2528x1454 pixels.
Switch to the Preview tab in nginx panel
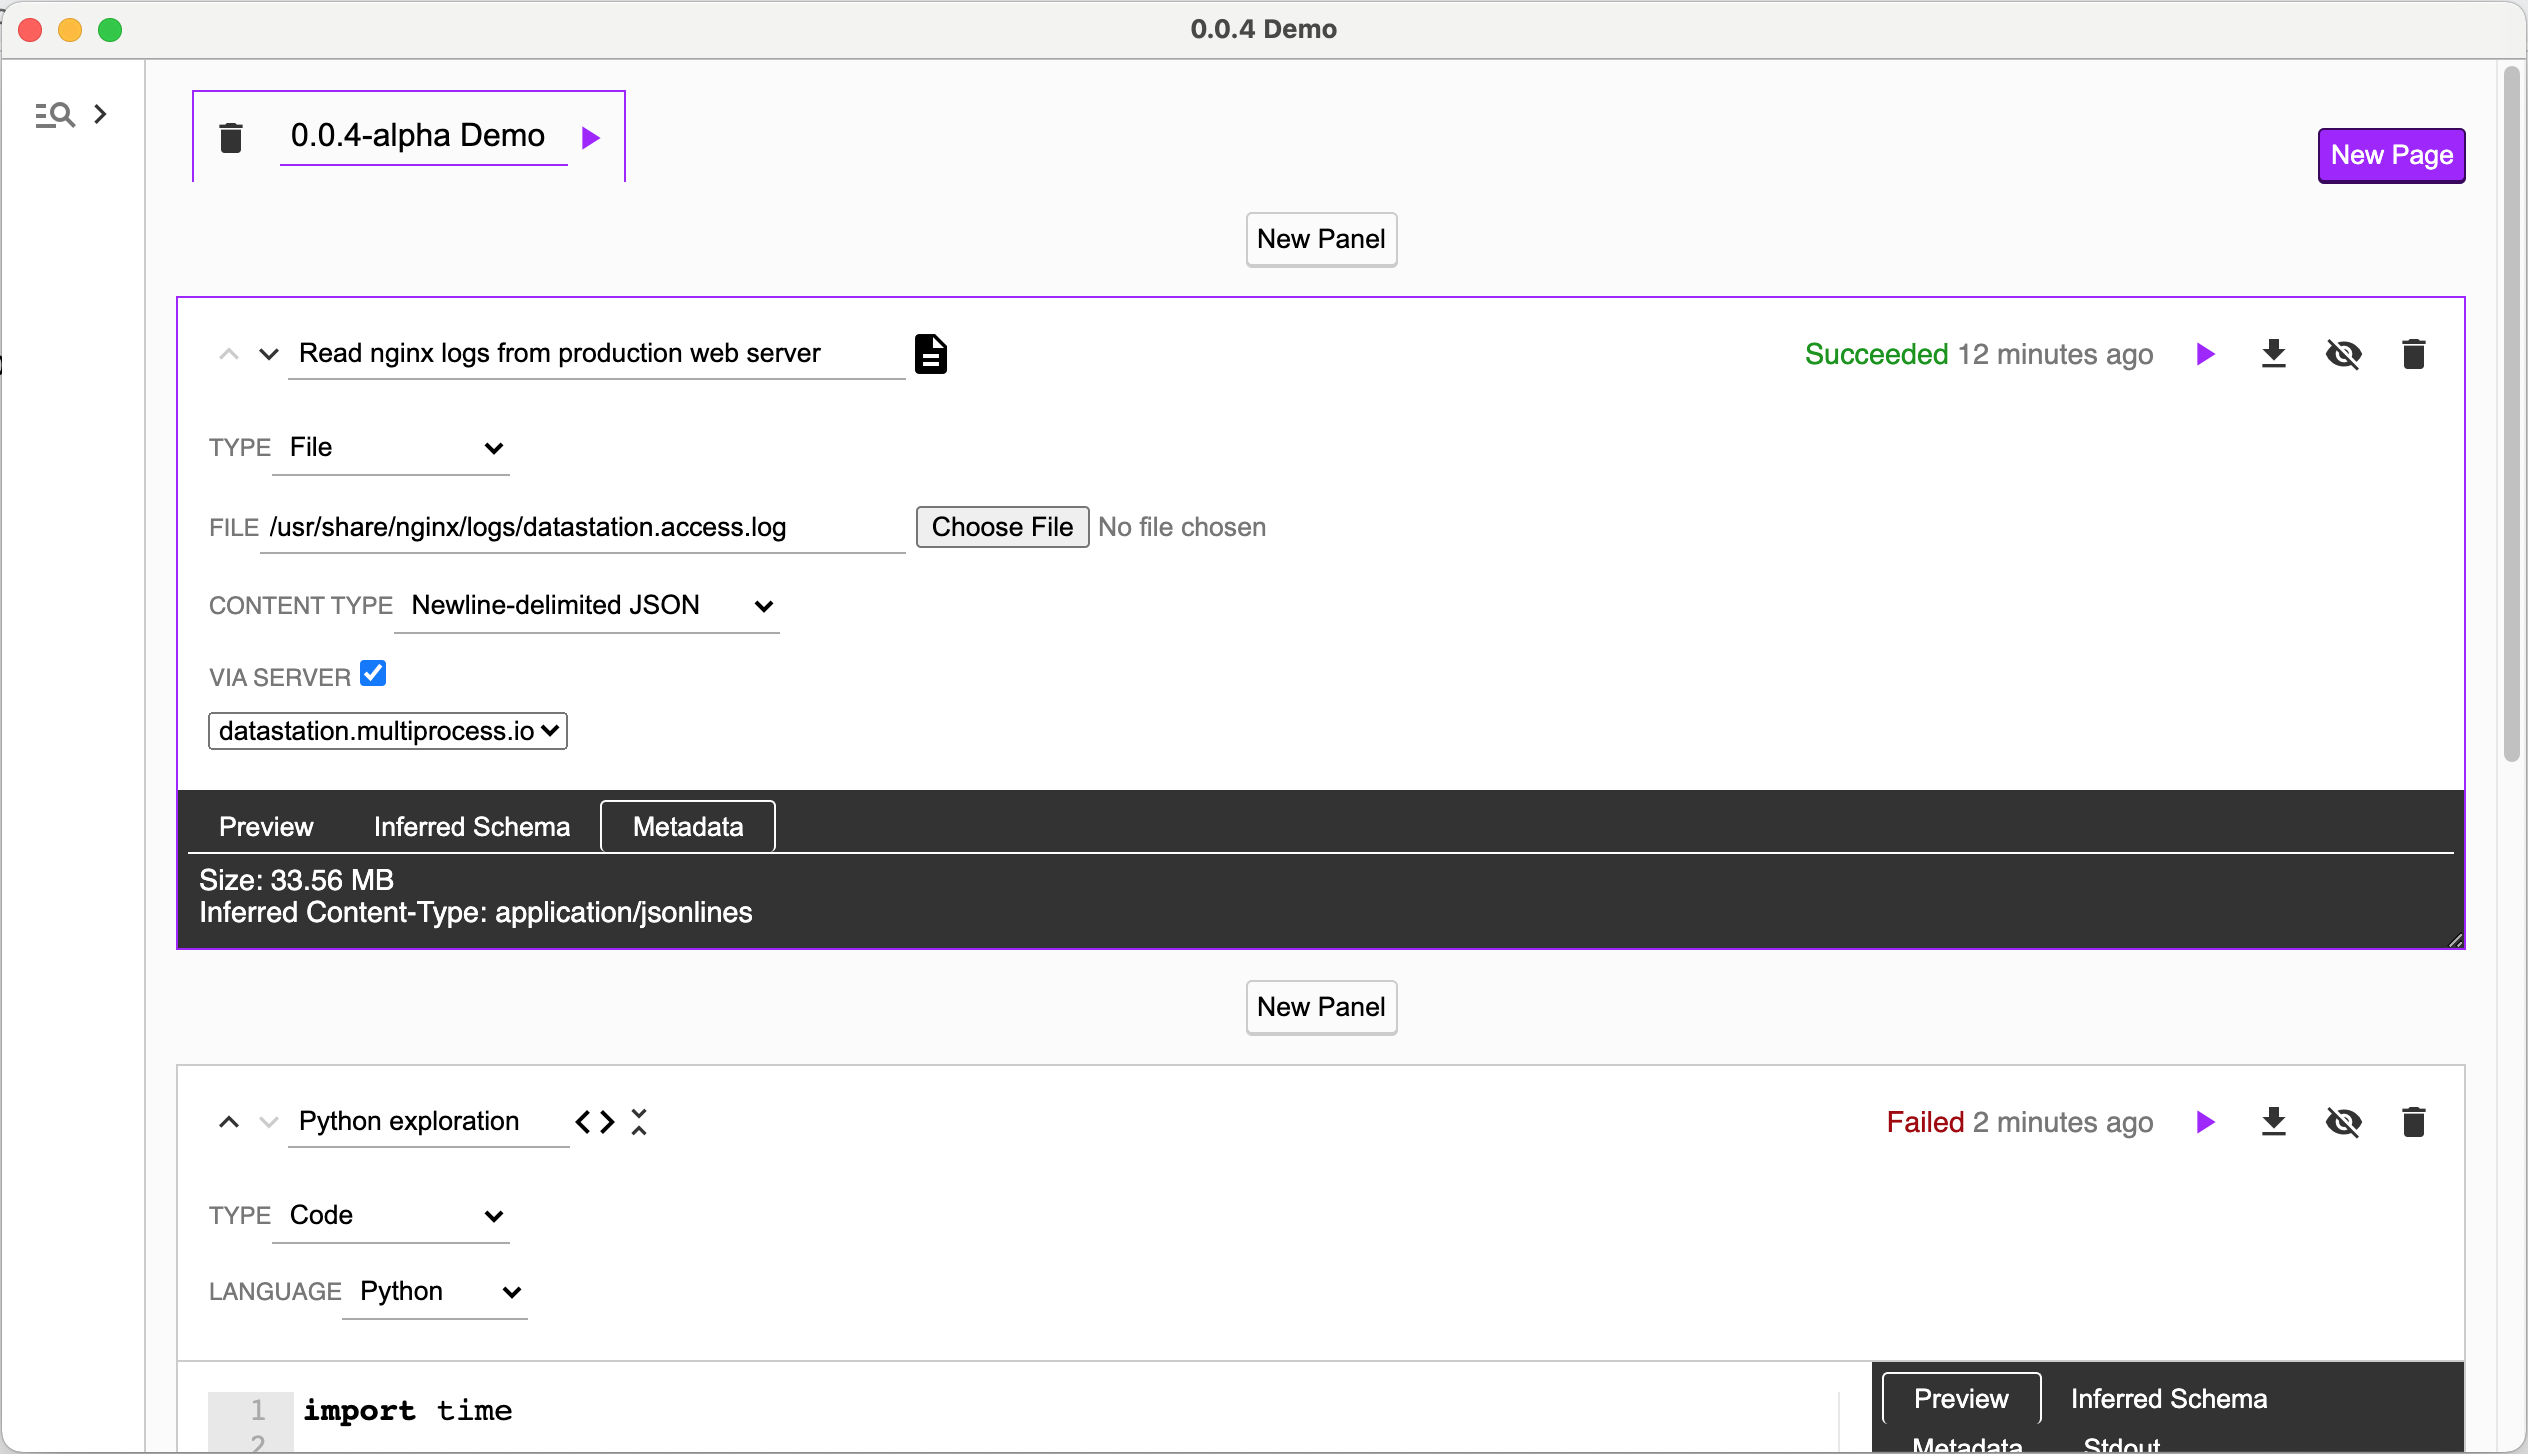pyautogui.click(x=267, y=825)
